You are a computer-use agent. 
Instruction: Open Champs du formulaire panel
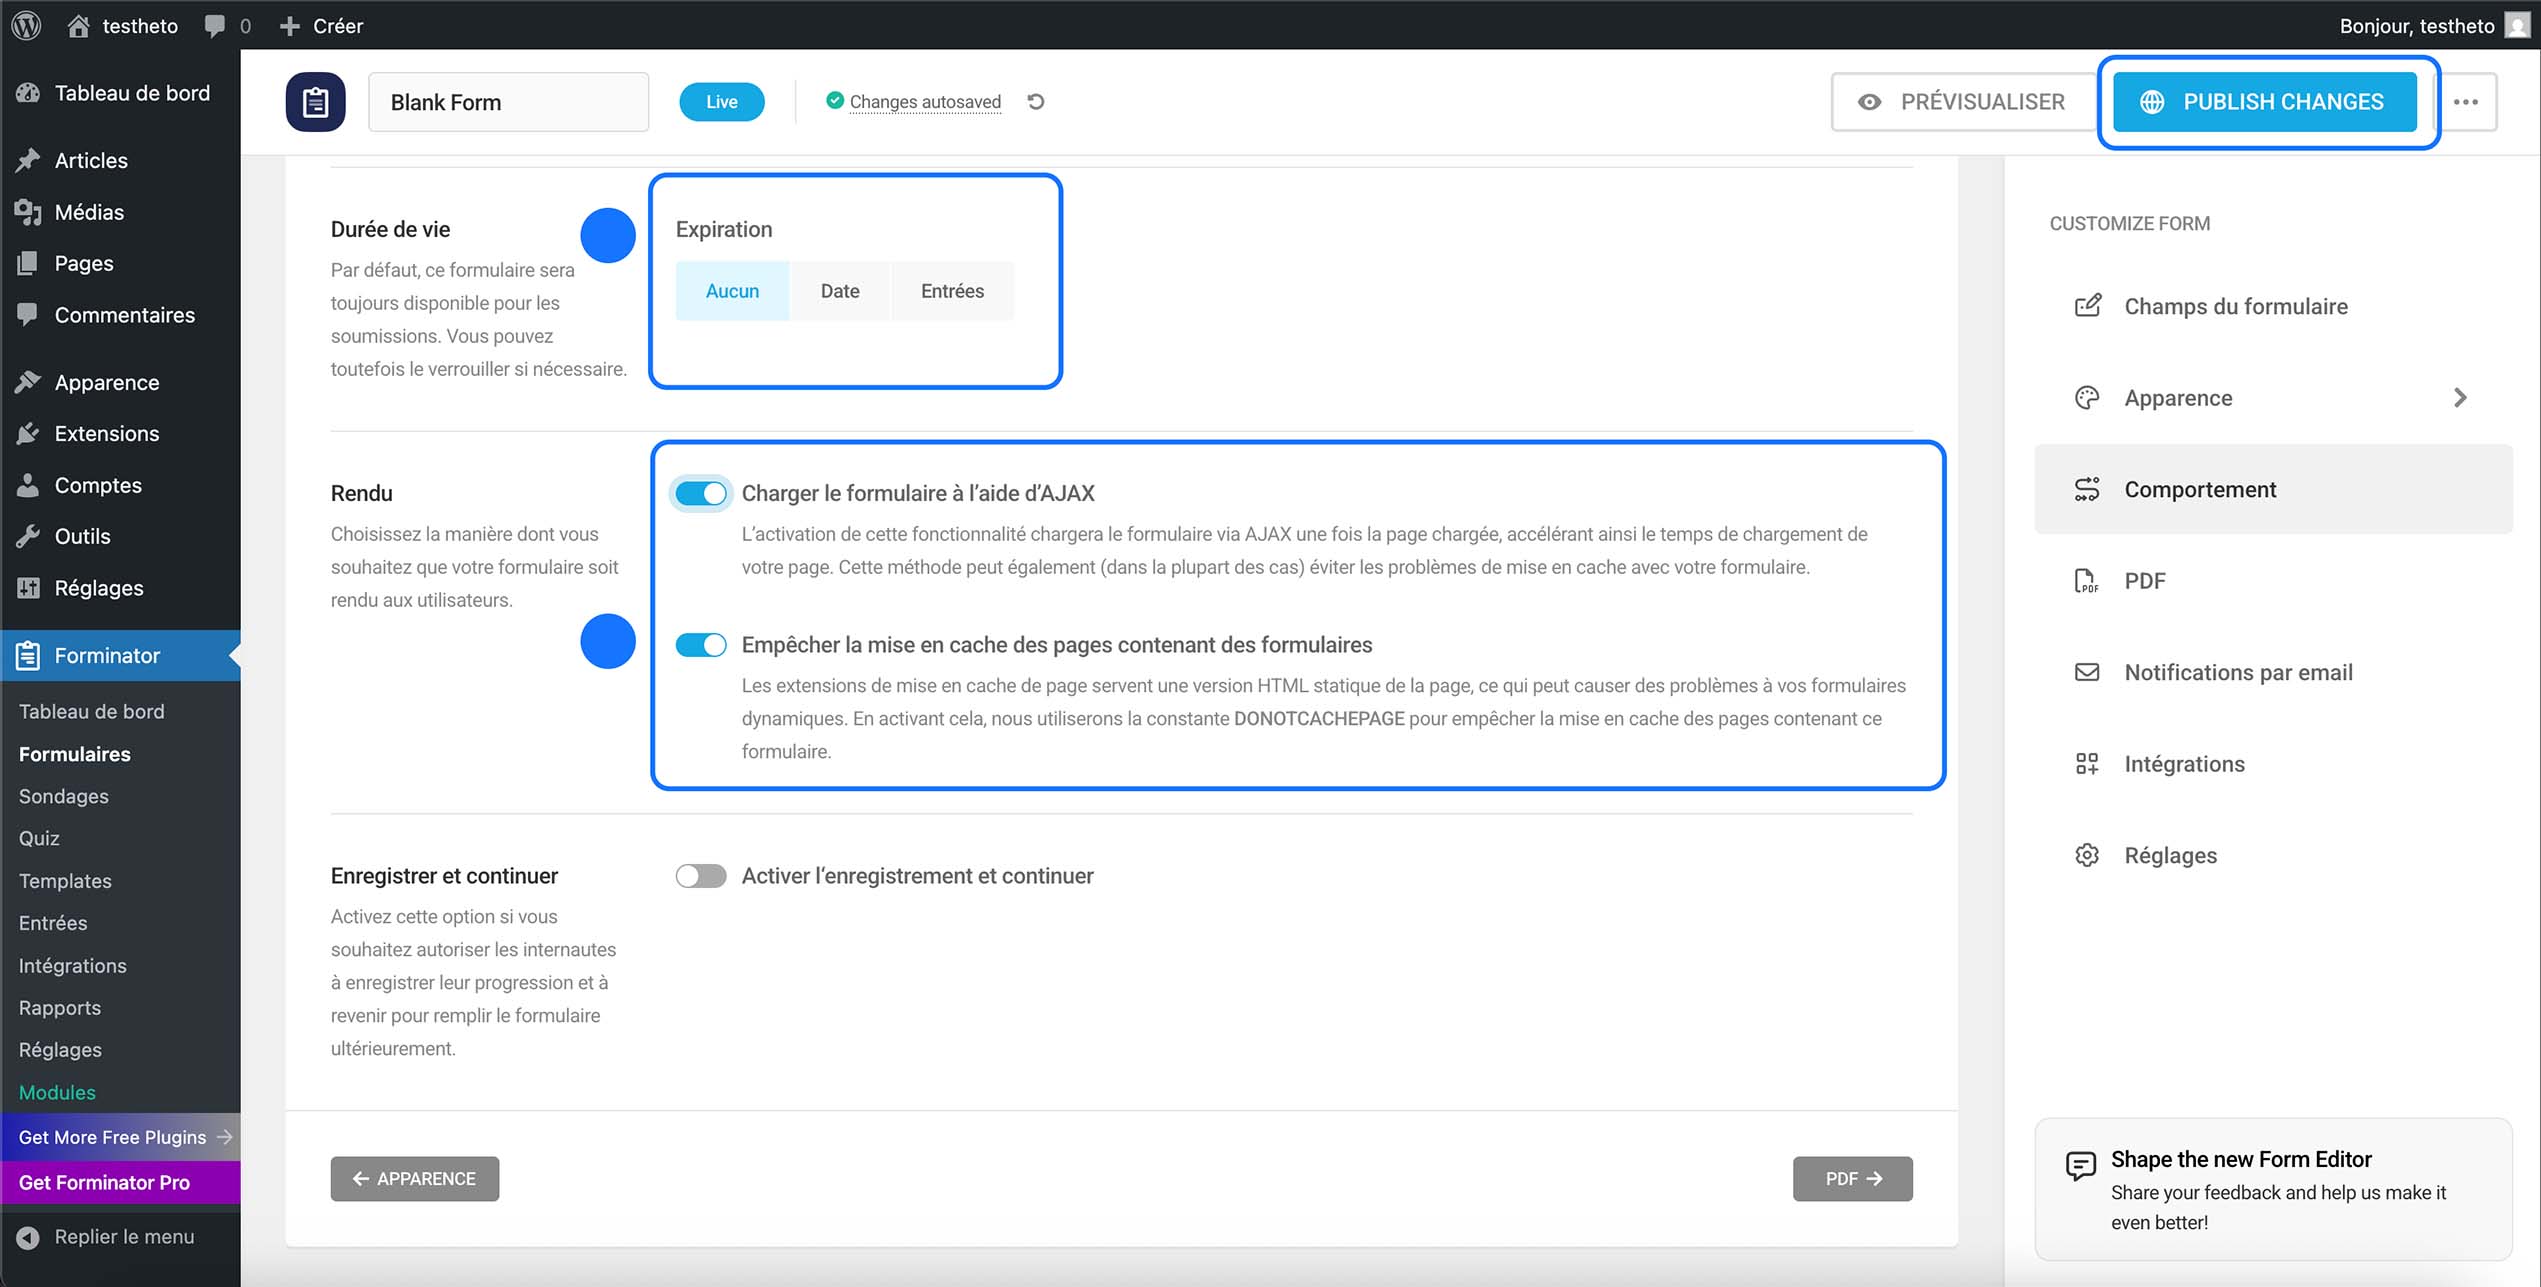(x=2236, y=306)
